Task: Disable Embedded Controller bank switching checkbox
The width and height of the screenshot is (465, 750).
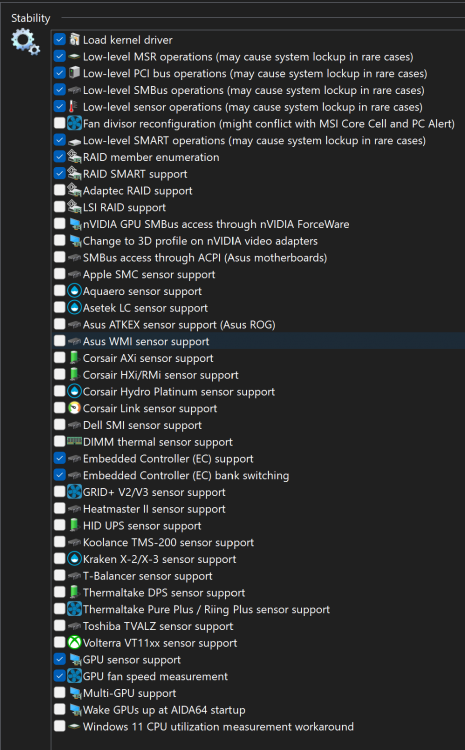Action: pos(59,474)
